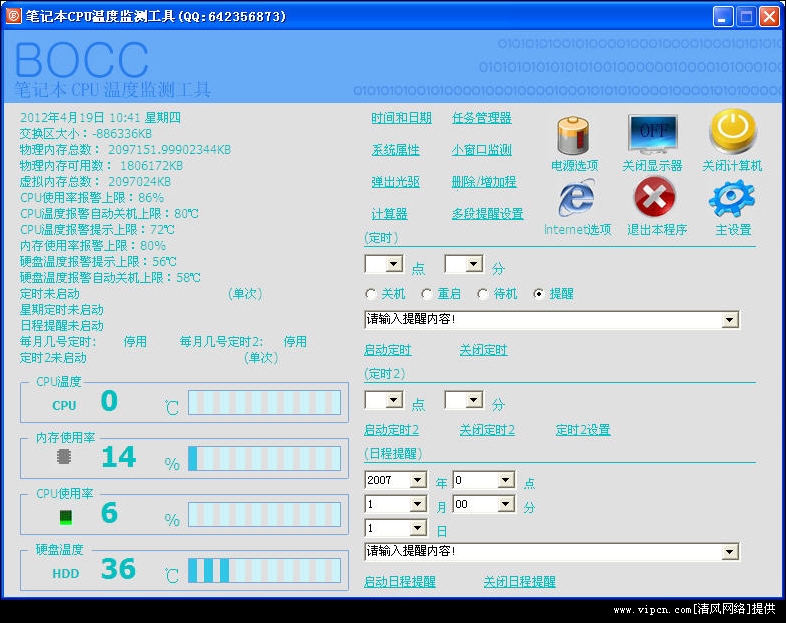Open the 时间和日期 link
This screenshot has width=786, height=623.
point(401,118)
